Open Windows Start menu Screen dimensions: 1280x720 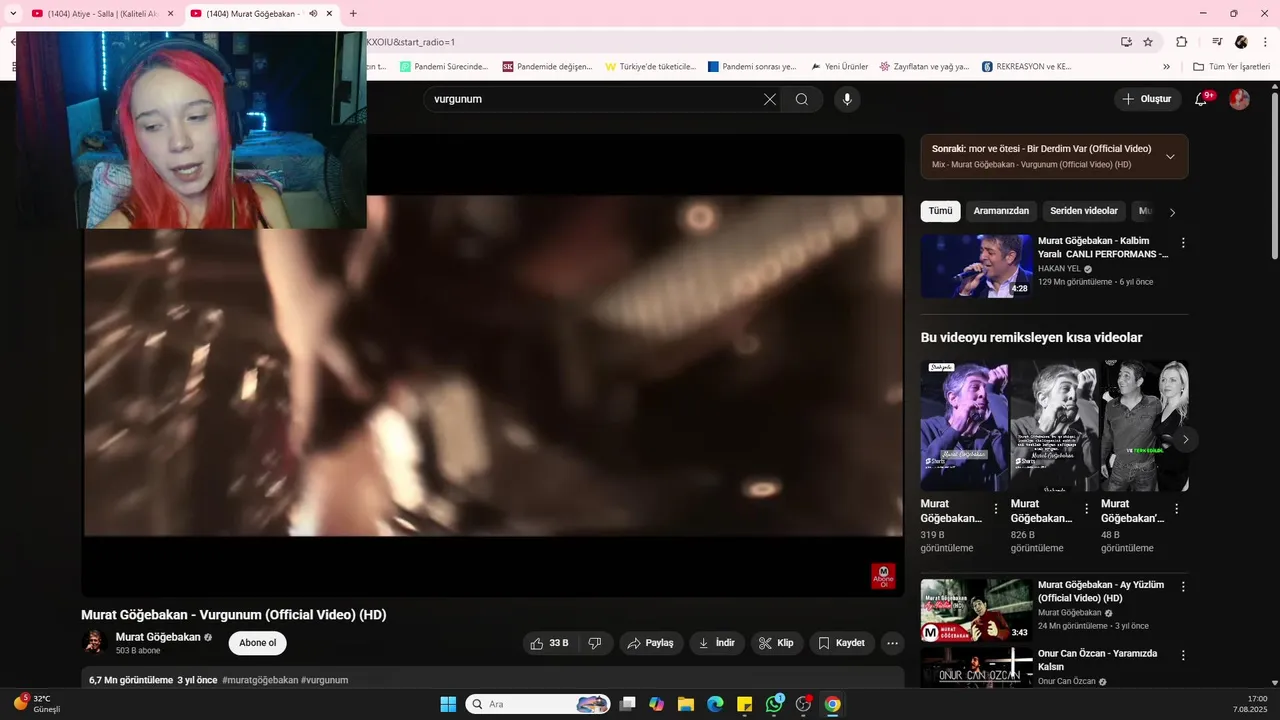point(448,704)
